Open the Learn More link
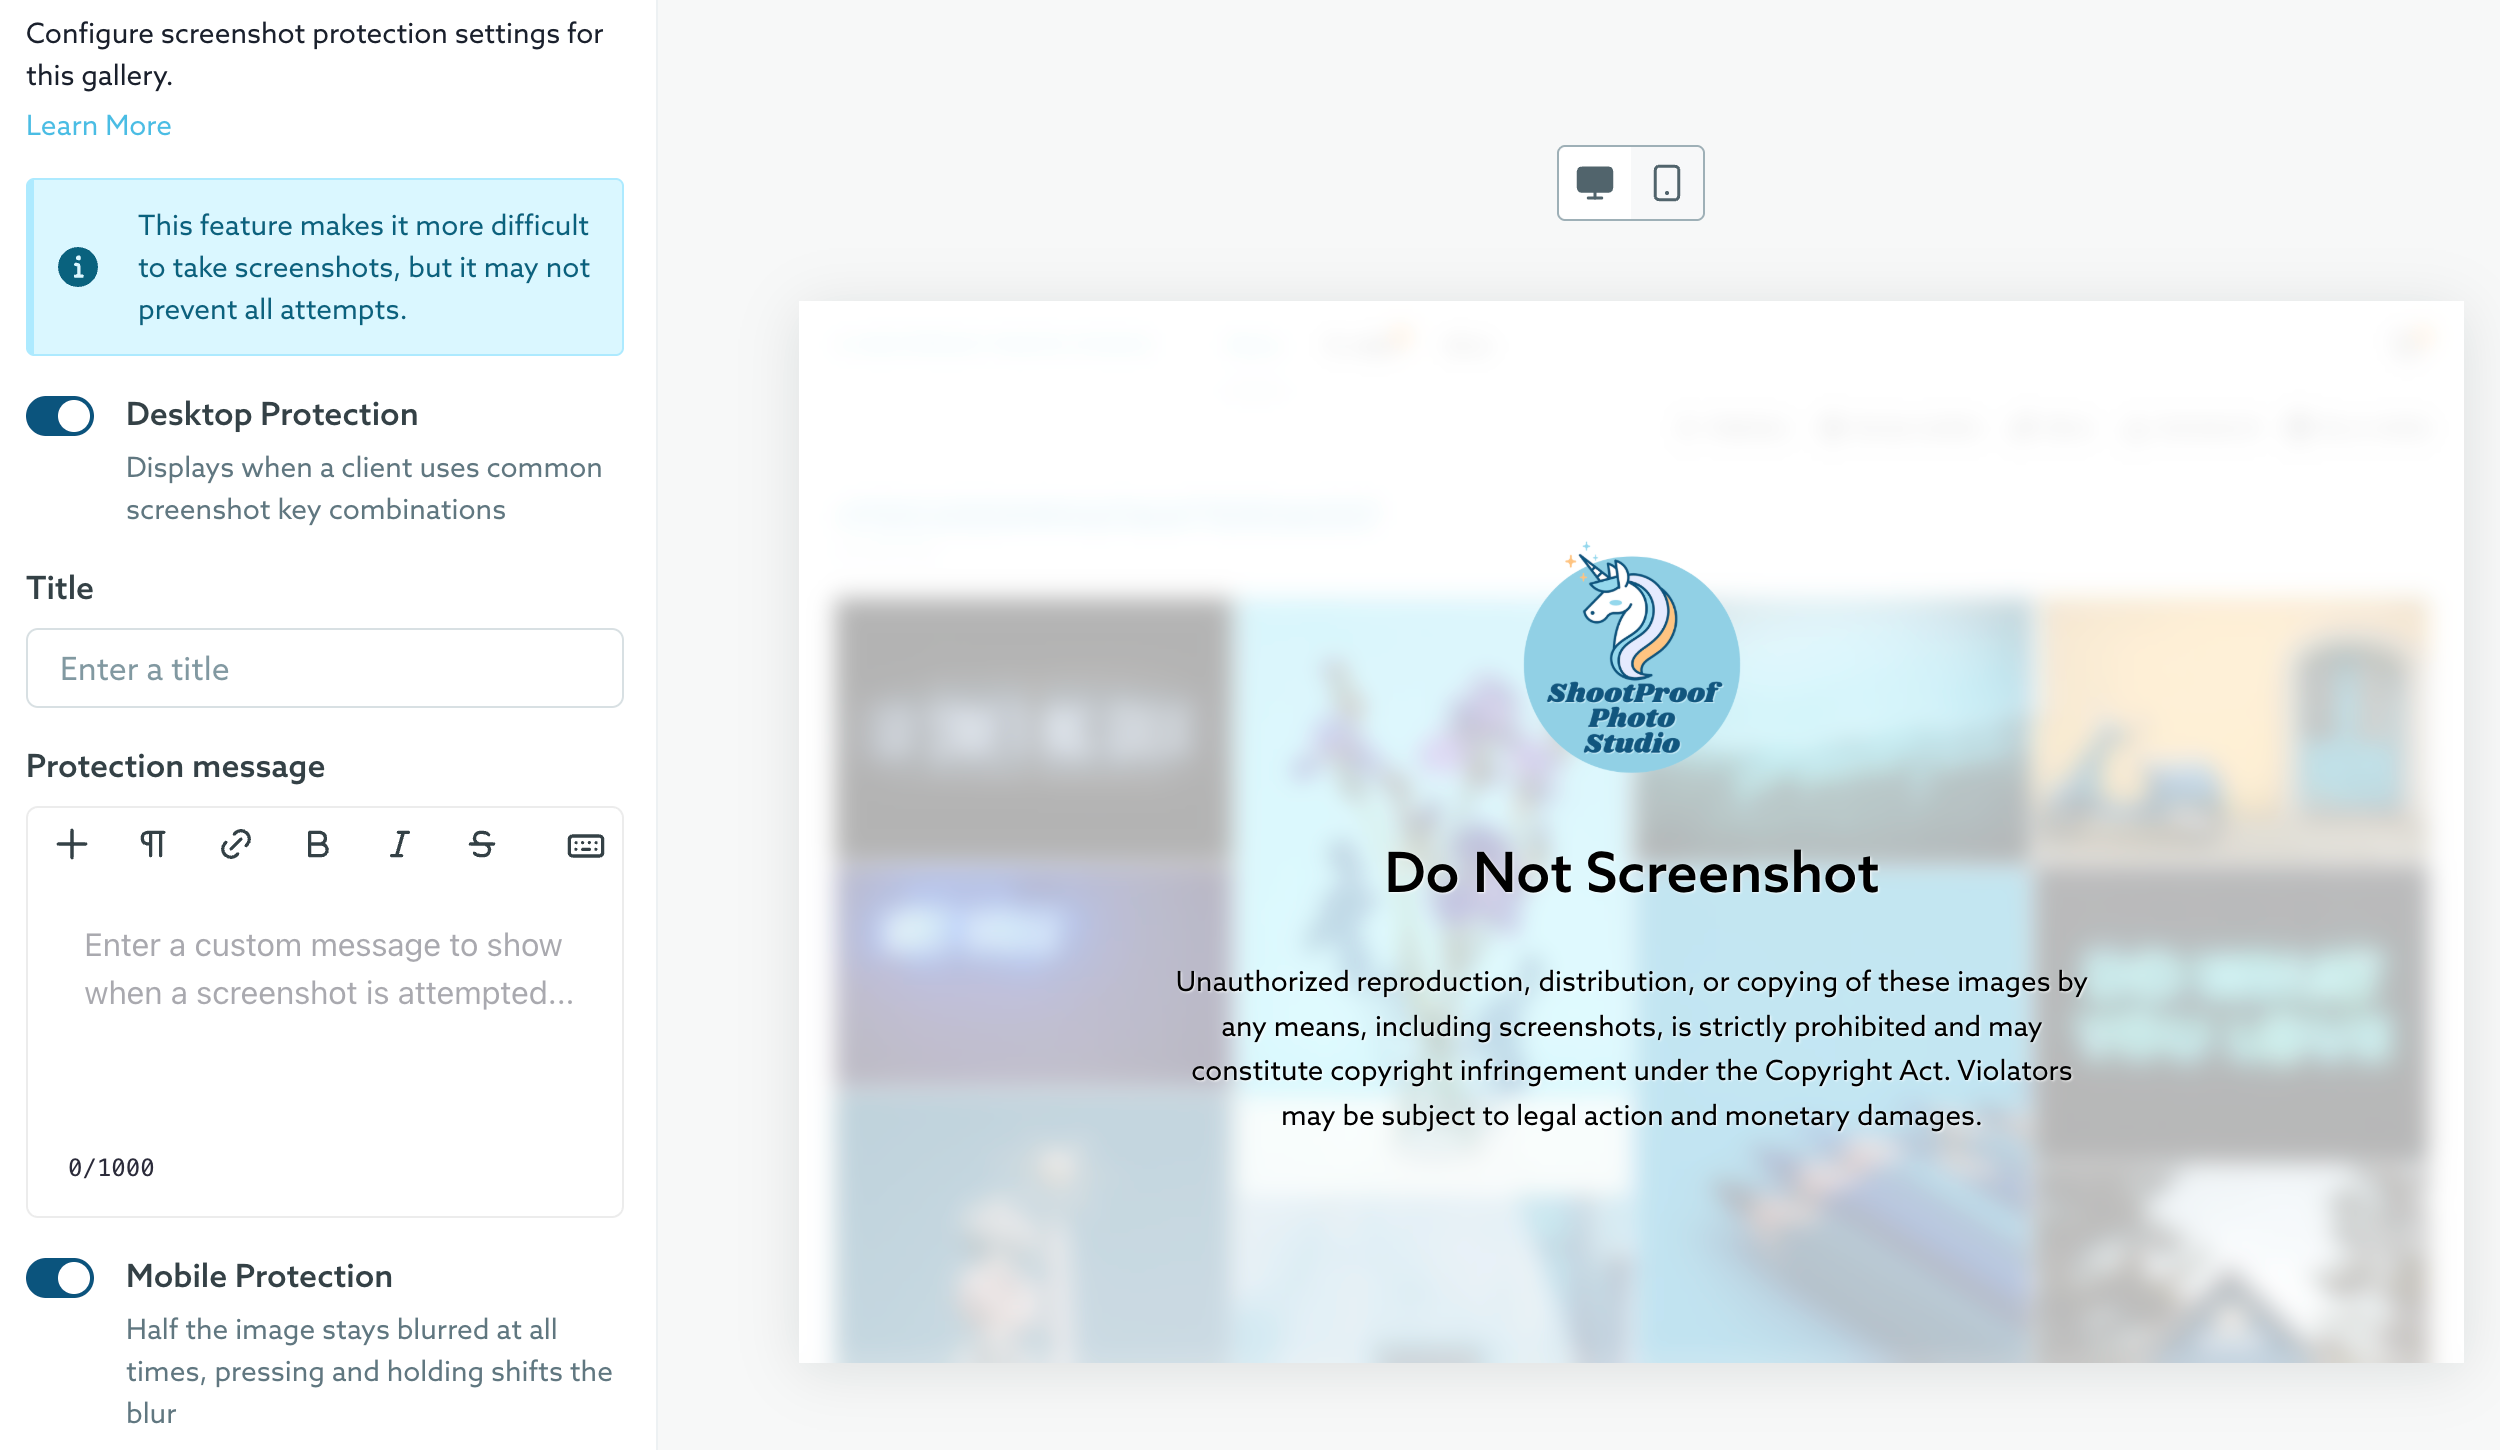The width and height of the screenshot is (2500, 1450). (x=98, y=126)
